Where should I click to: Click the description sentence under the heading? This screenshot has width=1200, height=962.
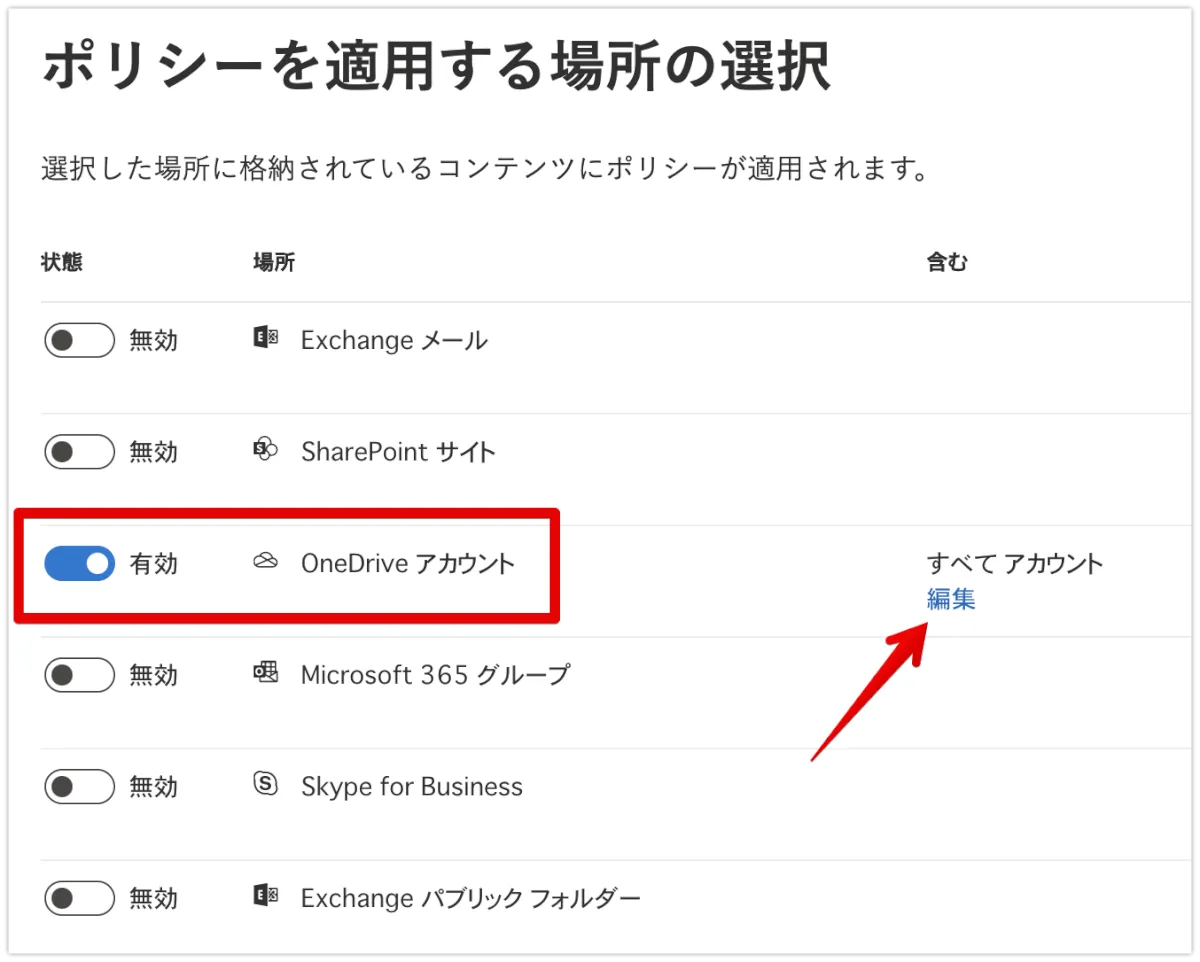click(486, 168)
